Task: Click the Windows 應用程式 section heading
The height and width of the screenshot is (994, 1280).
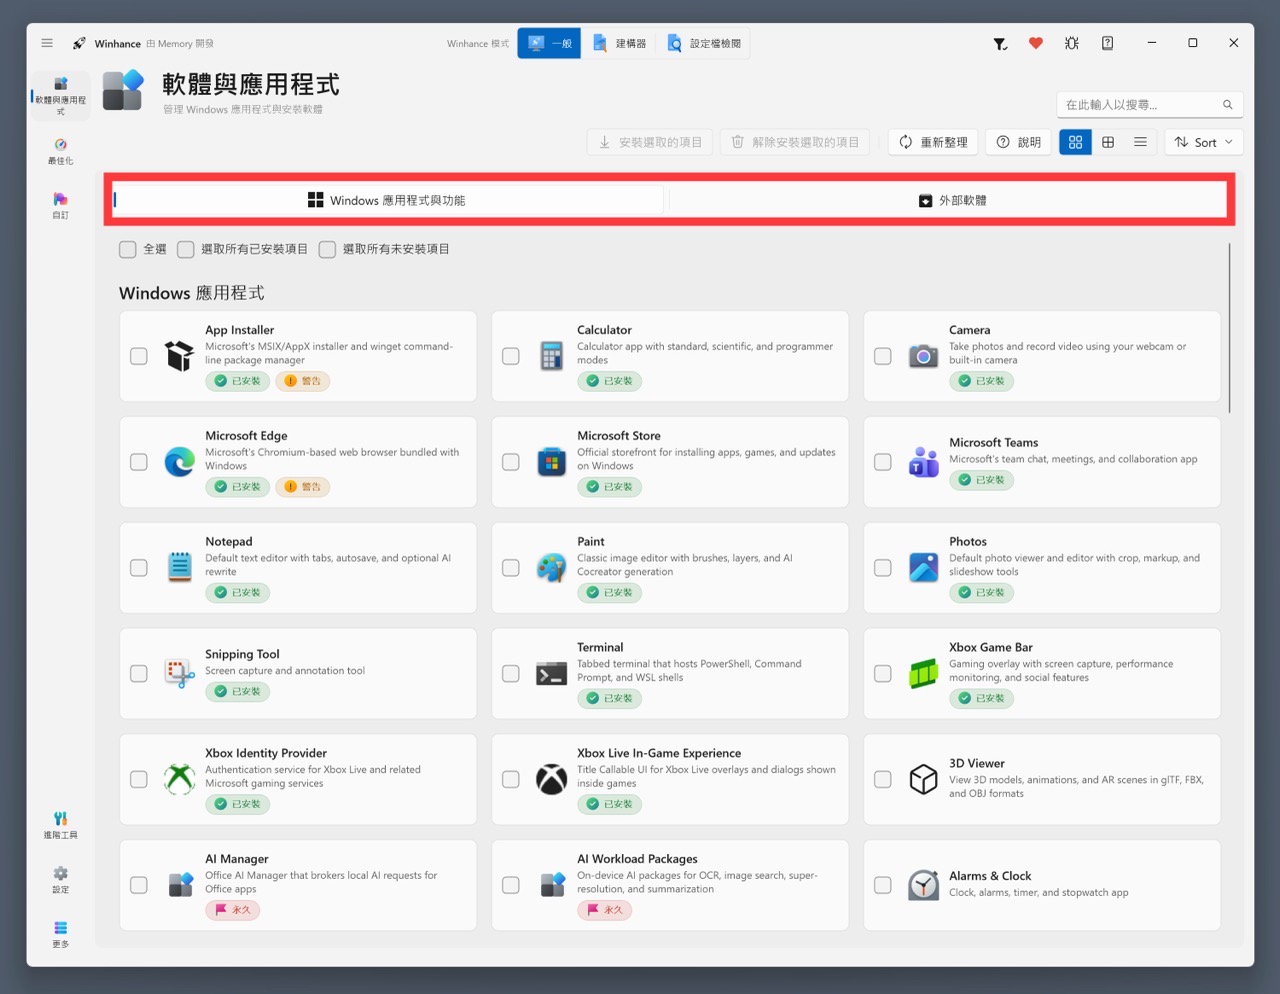Action: tap(192, 293)
